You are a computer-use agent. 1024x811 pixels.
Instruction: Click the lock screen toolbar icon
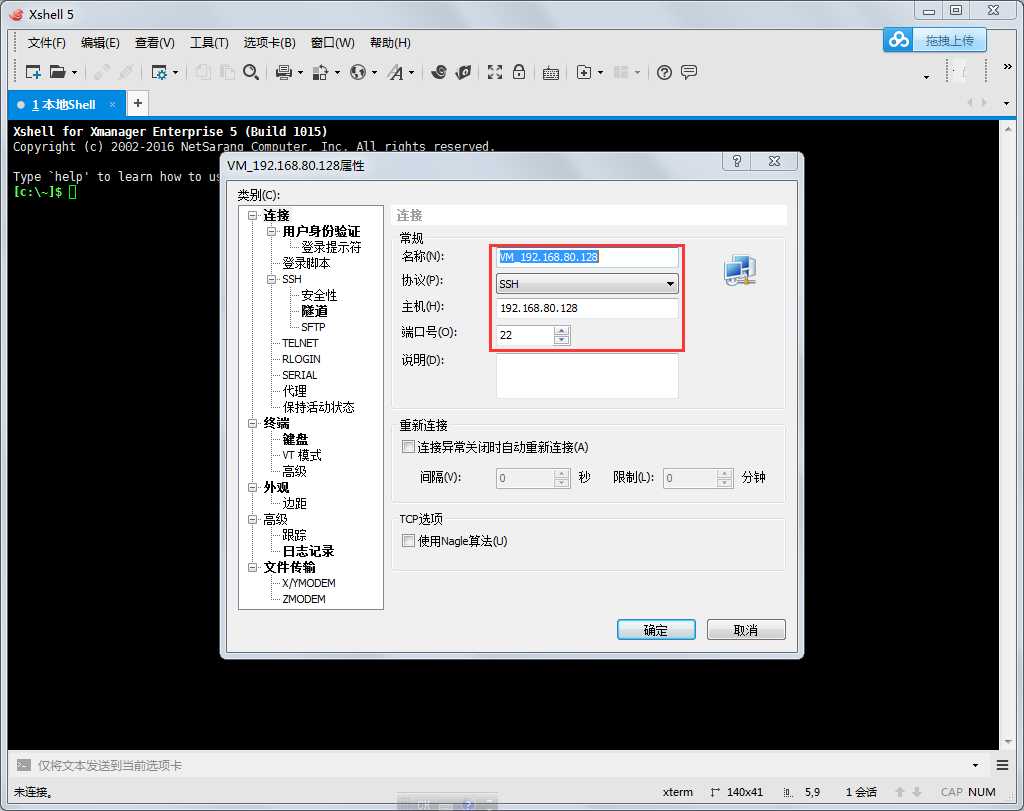point(519,72)
